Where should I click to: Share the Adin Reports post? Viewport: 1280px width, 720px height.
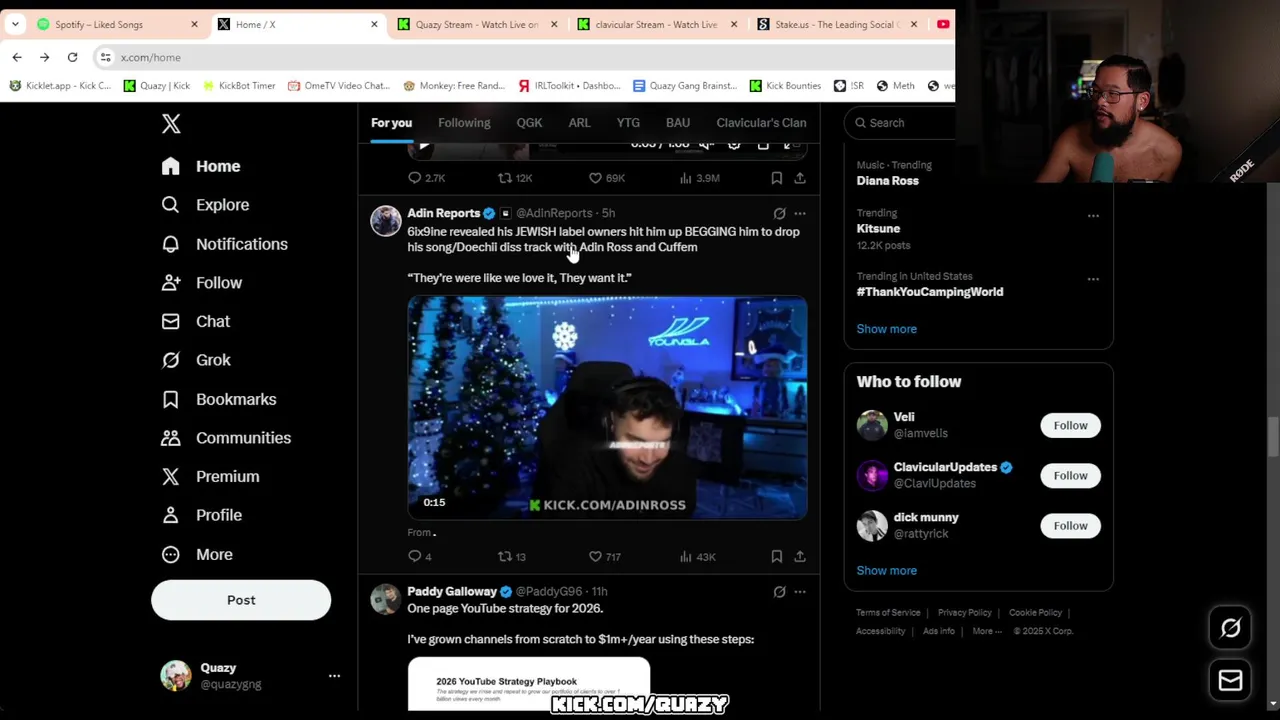pos(800,557)
